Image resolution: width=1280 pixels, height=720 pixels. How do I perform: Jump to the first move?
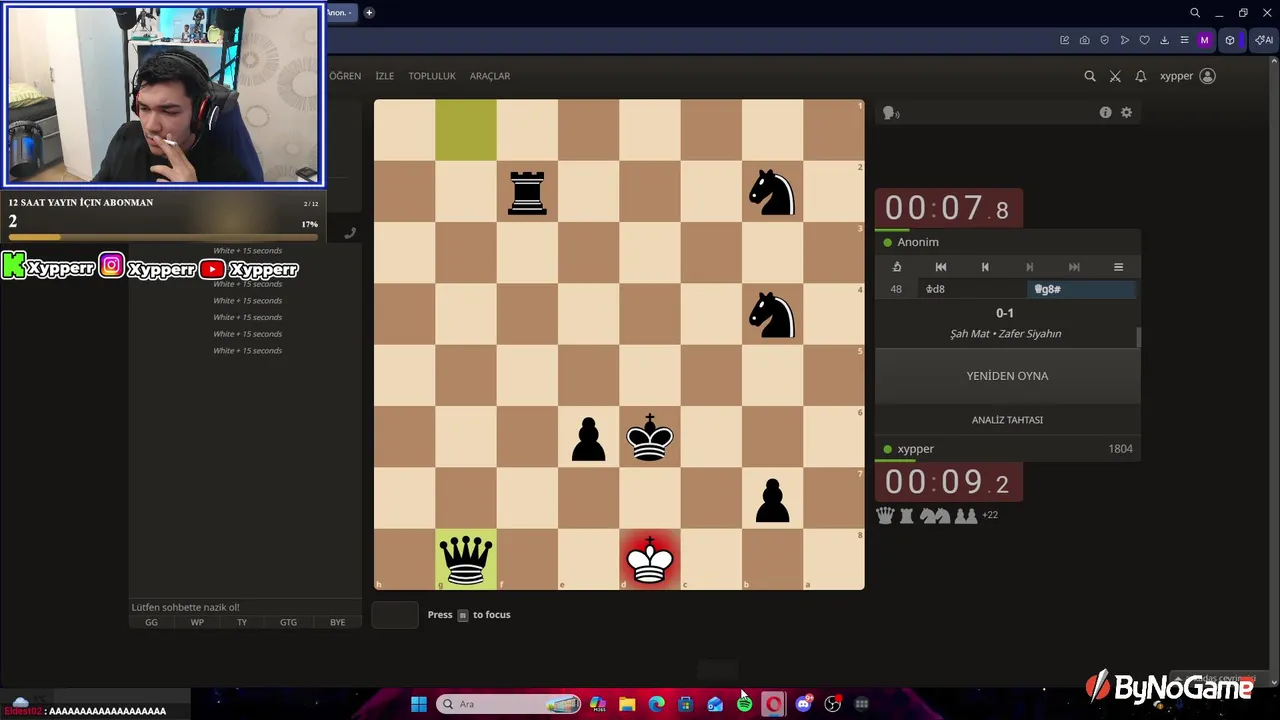tap(941, 267)
